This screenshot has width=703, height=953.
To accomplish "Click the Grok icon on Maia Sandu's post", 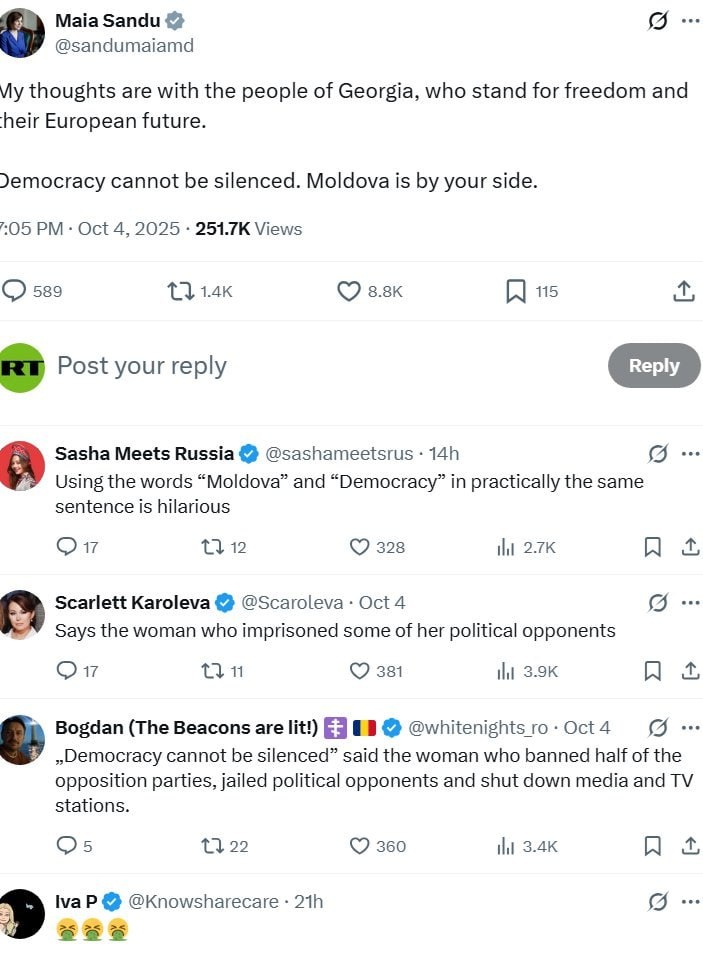I will (658, 21).
